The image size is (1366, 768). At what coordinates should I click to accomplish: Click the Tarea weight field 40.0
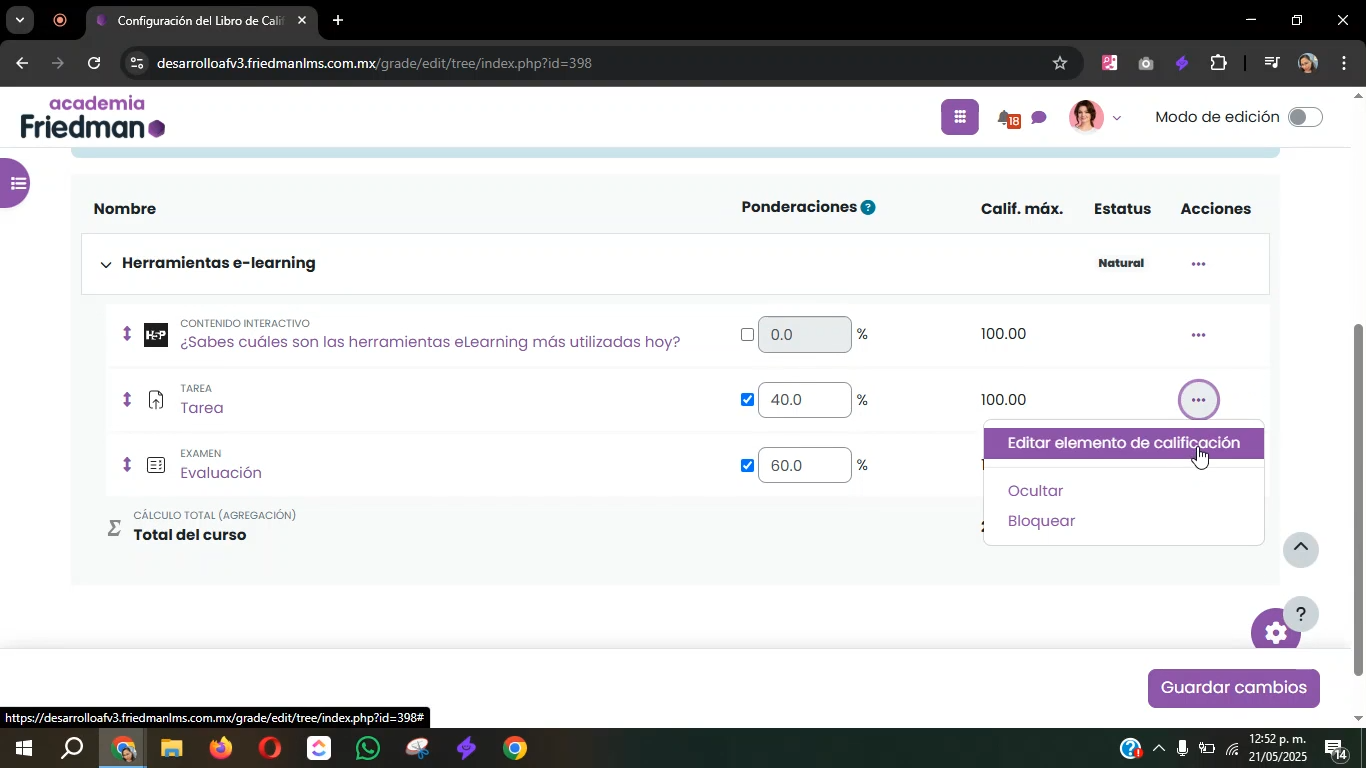coord(805,400)
